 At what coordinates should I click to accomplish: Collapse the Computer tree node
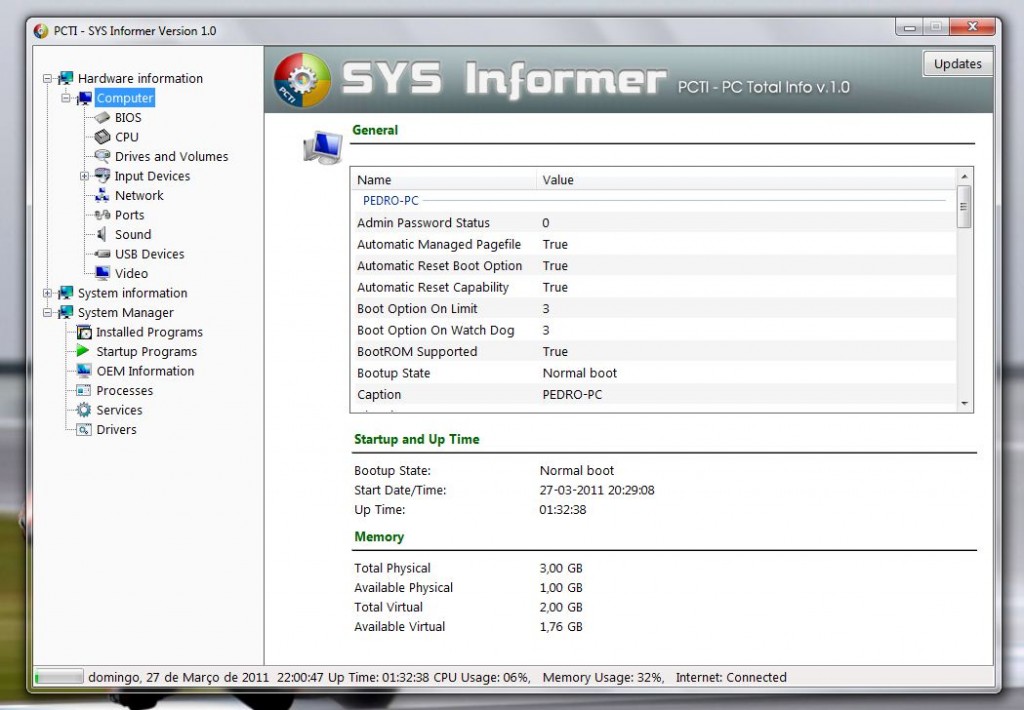65,98
